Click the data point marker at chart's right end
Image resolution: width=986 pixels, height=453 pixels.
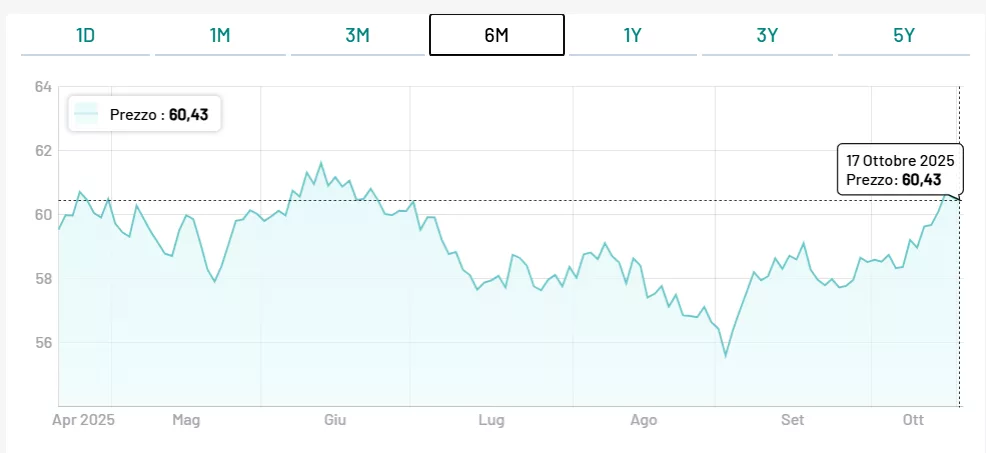(x=958, y=200)
